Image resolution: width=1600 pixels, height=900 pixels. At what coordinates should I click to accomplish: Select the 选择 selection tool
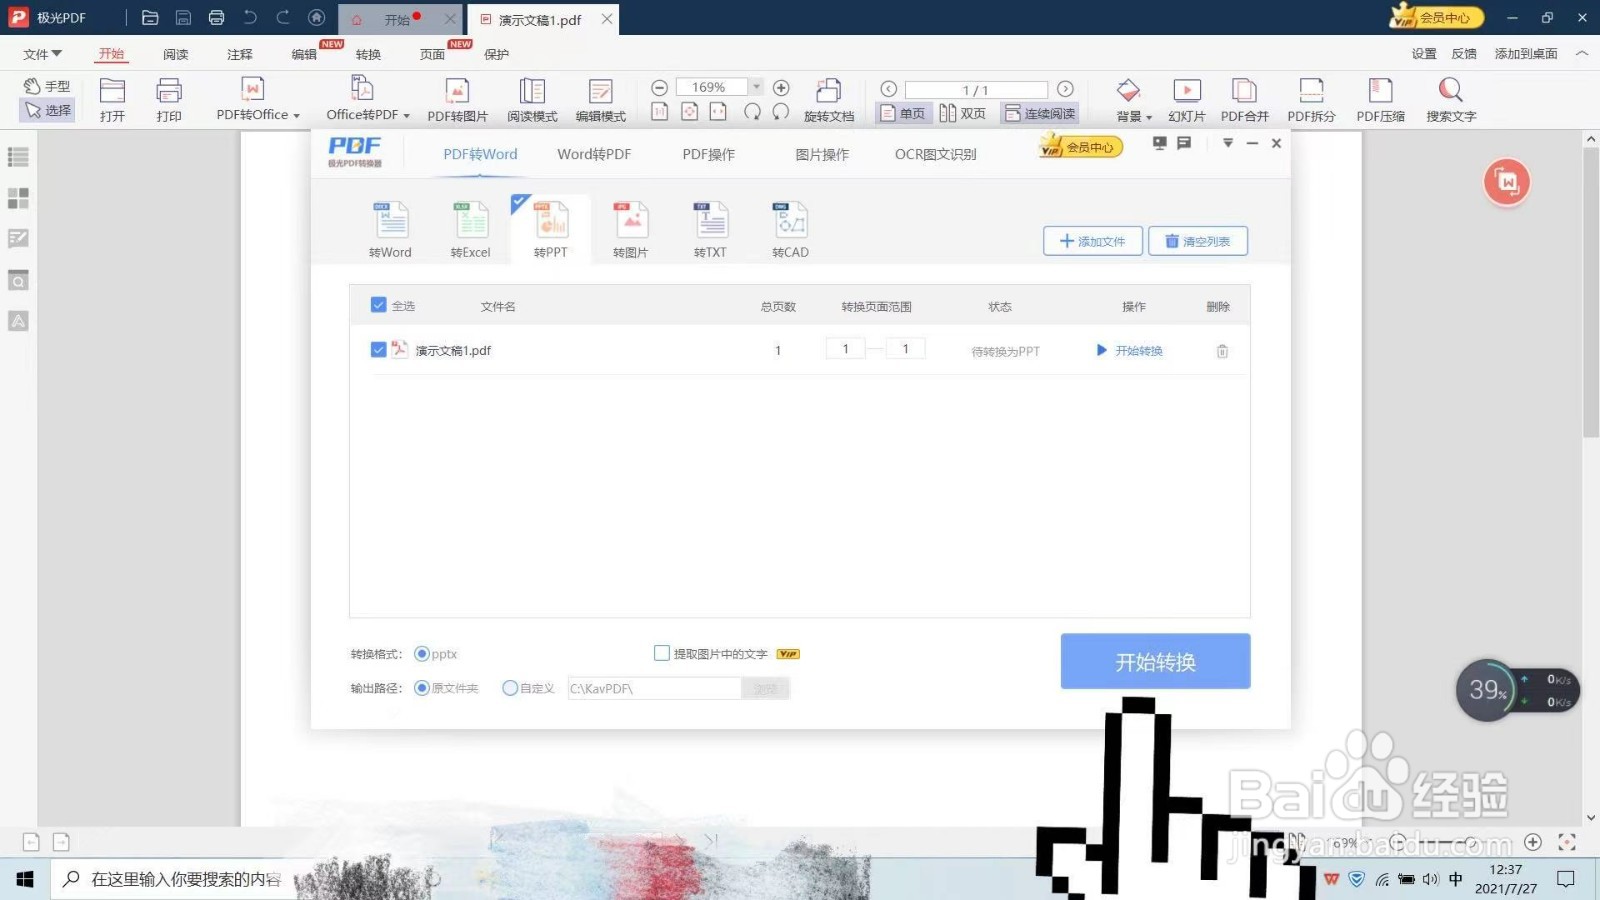[47, 110]
